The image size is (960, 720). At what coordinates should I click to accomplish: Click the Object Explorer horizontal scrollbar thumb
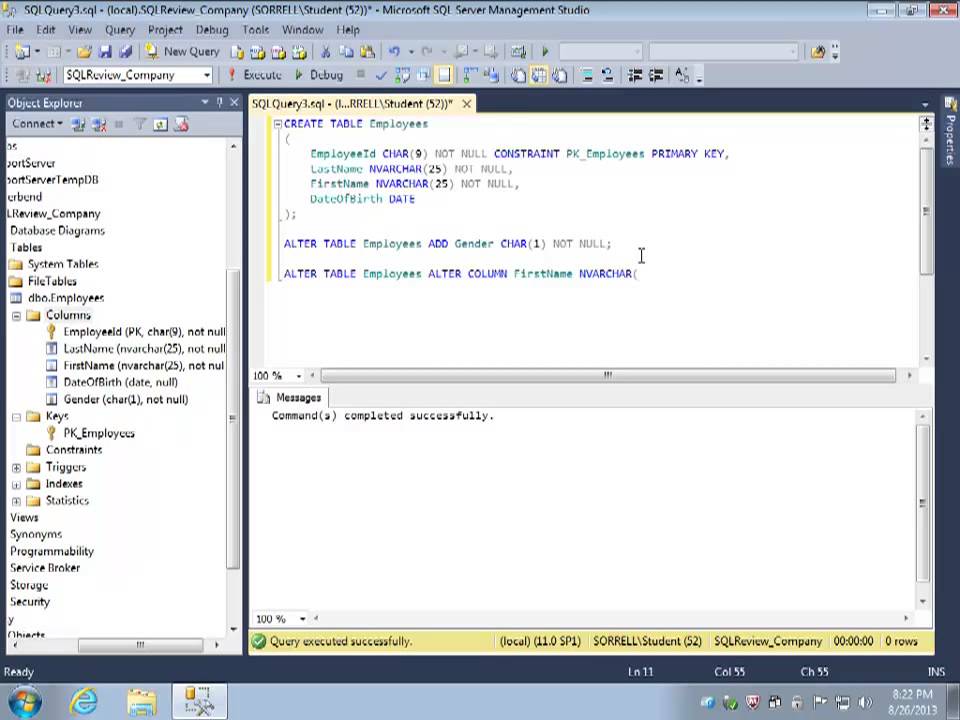coord(140,645)
